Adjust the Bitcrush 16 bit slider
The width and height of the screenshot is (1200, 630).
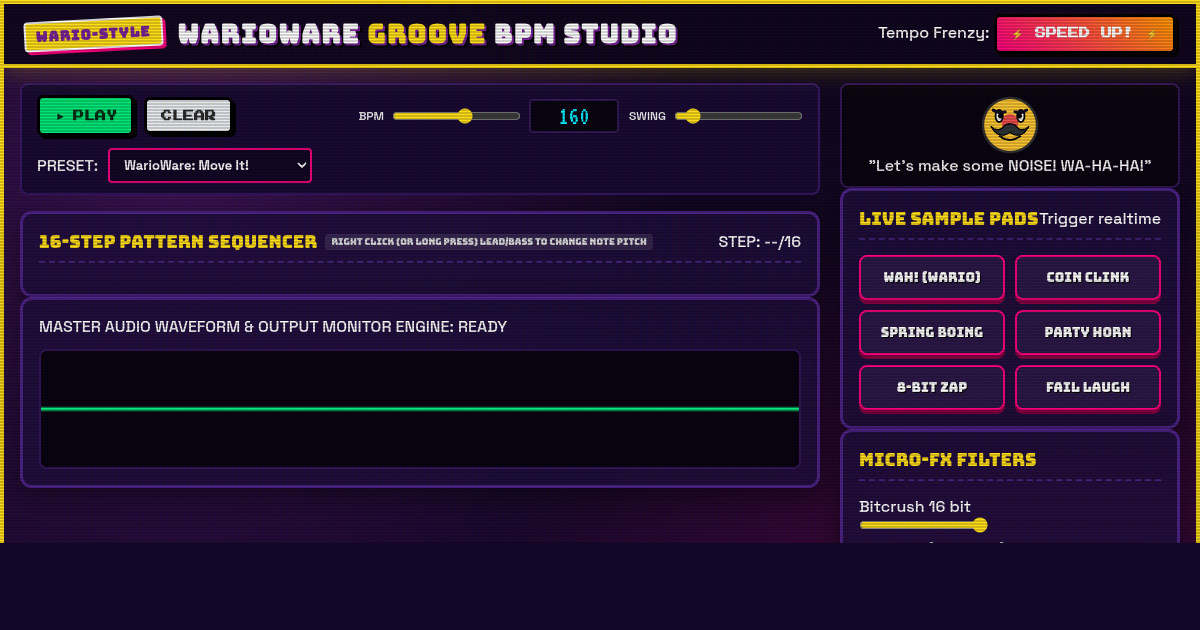click(x=923, y=525)
